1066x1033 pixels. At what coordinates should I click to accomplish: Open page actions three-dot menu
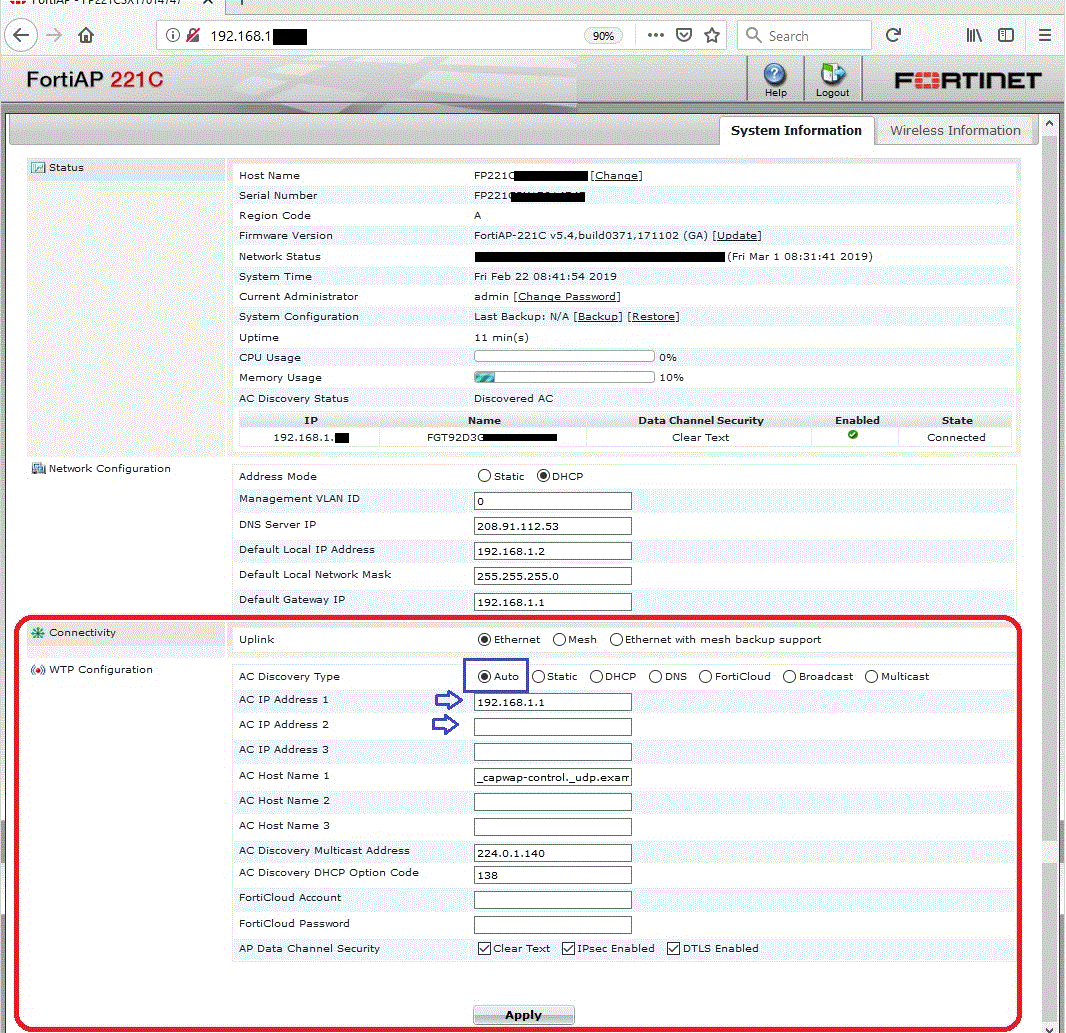pyautogui.click(x=655, y=35)
